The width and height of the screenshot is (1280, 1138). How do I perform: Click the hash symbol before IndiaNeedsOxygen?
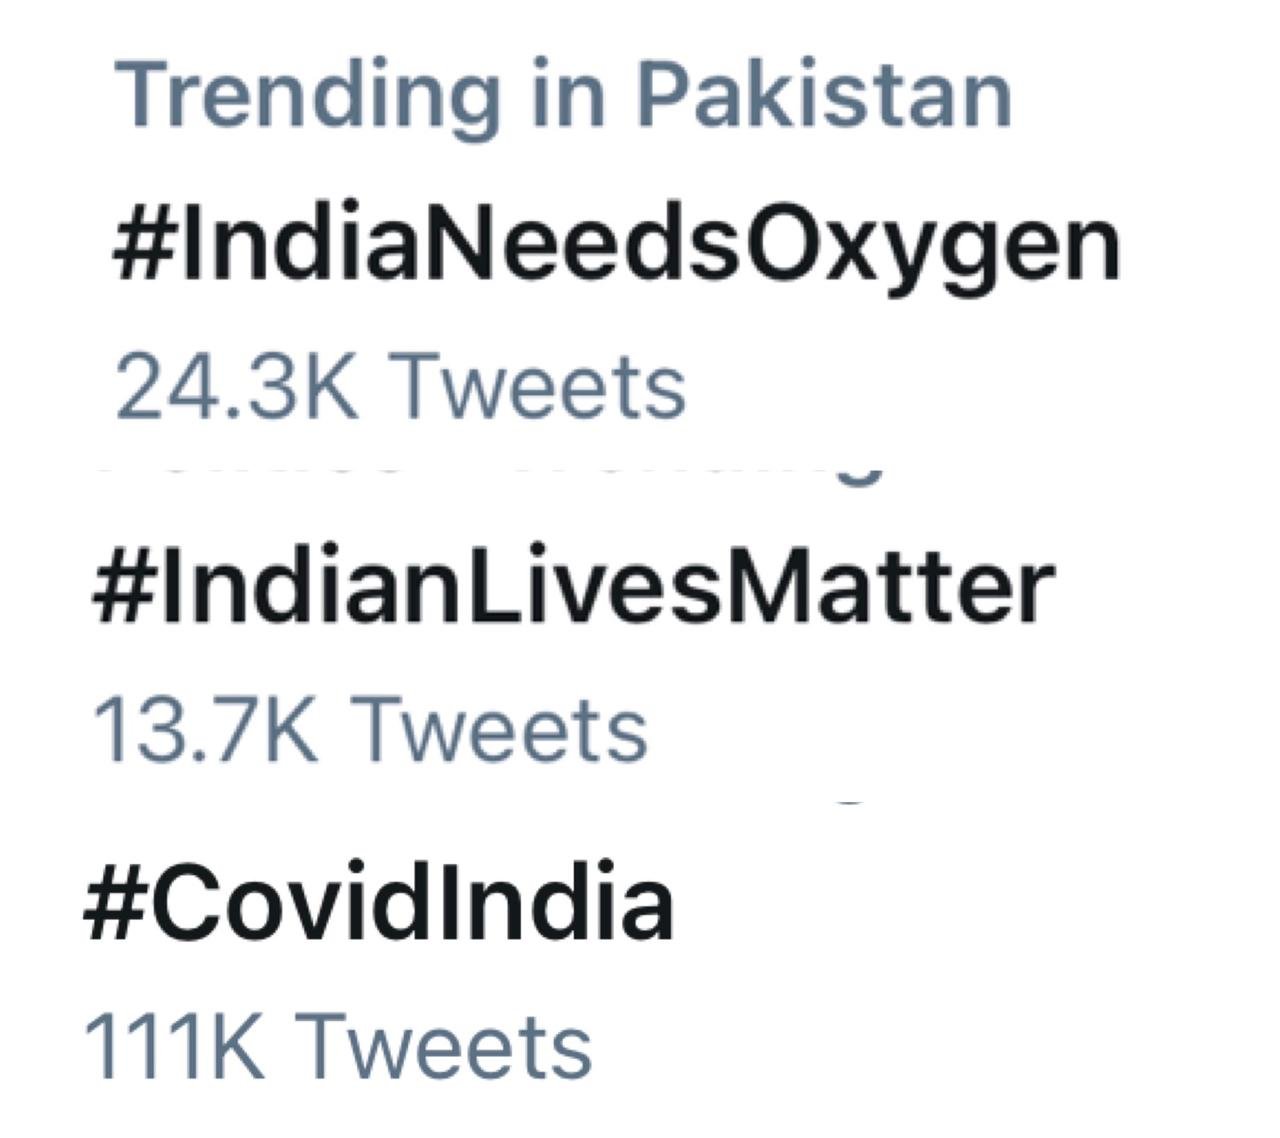pyautogui.click(x=142, y=246)
